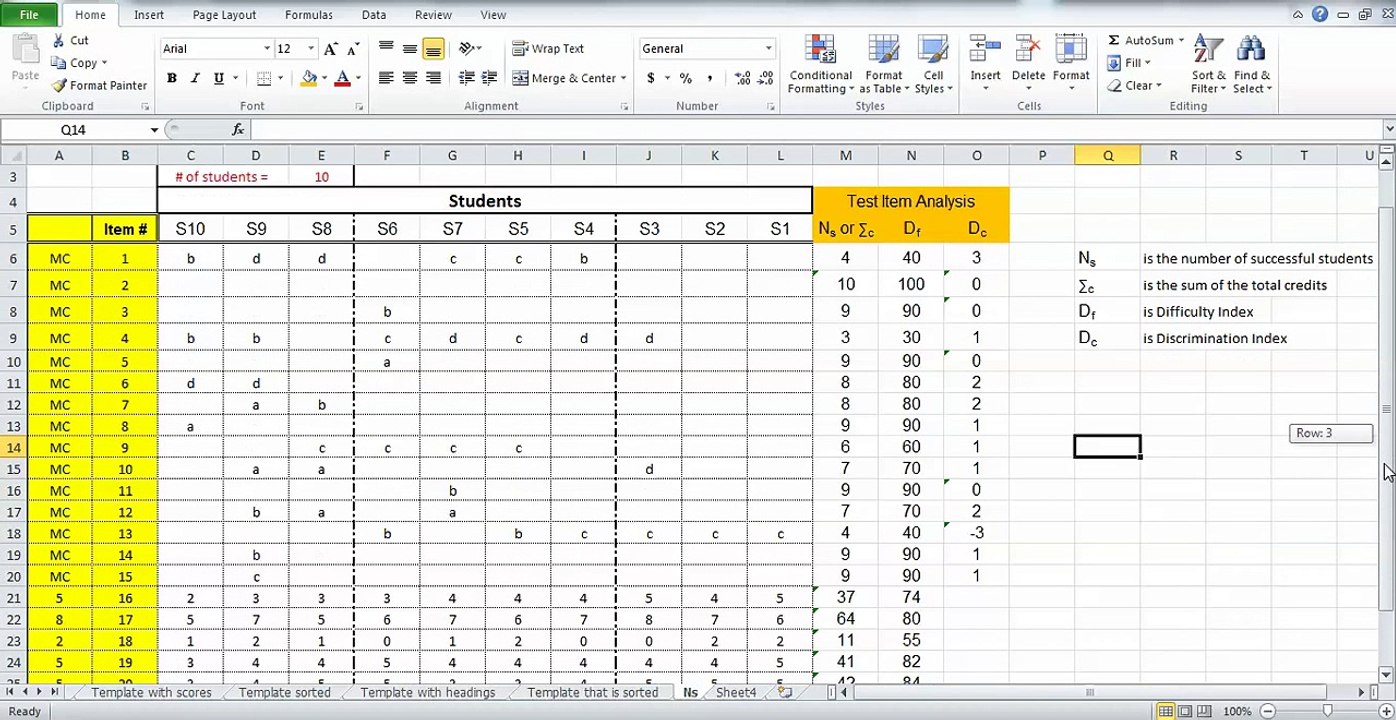
Task: Open the Excel Help question mark
Action: pos(1320,14)
